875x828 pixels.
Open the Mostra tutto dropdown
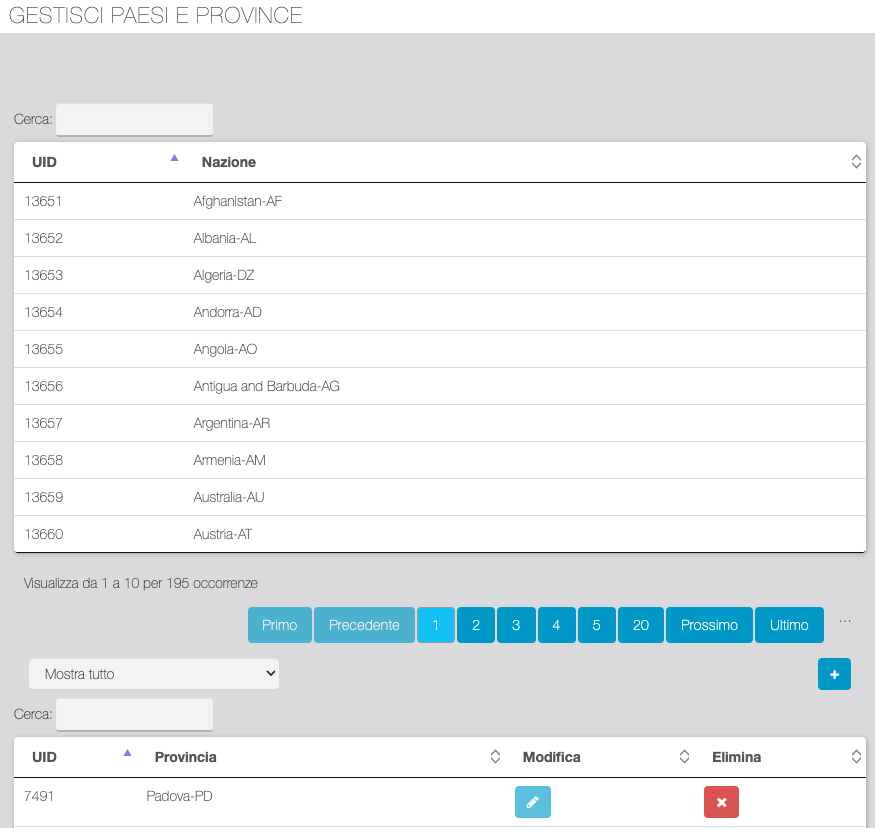point(154,674)
